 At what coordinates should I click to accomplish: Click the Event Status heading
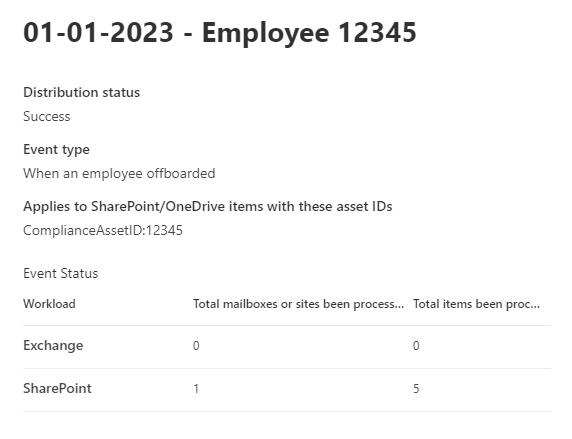[x=61, y=273]
